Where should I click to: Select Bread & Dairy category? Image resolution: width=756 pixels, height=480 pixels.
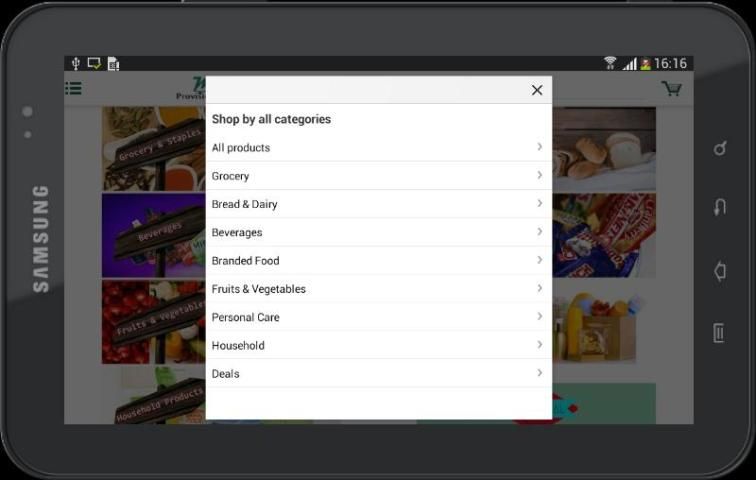tap(244, 204)
